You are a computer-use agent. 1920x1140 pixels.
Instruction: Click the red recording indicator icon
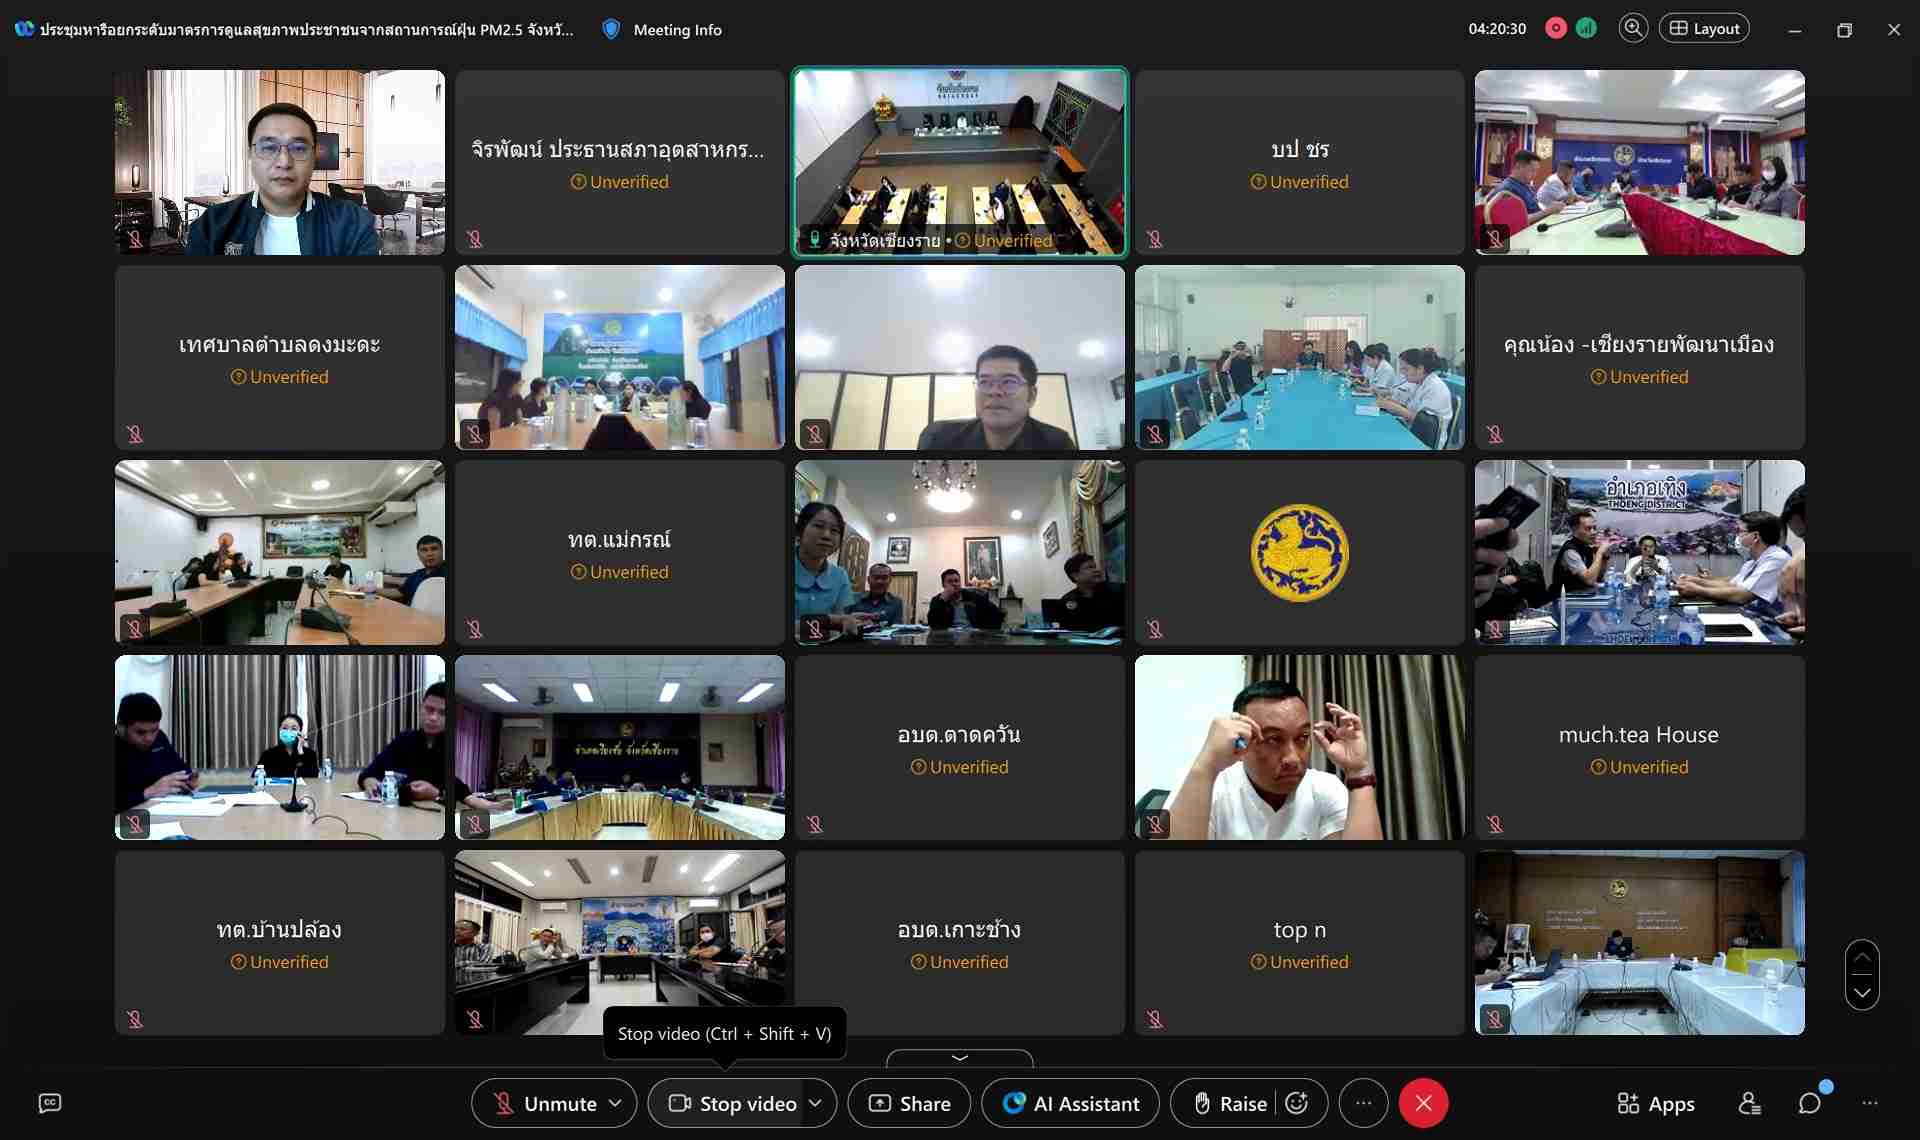[x=1555, y=29]
